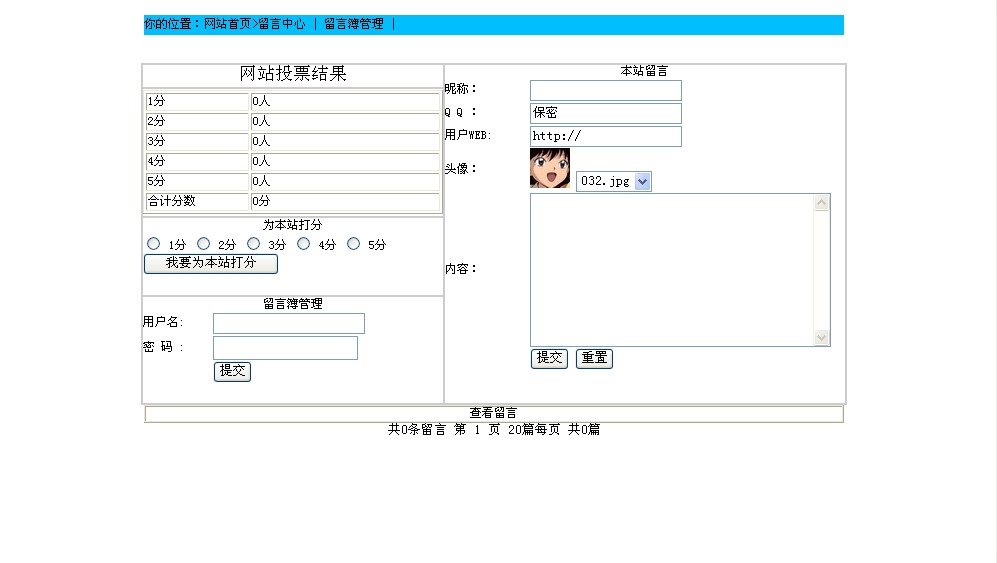Submit the guestbook admin login form
This screenshot has height=563, width=997.
point(232,372)
